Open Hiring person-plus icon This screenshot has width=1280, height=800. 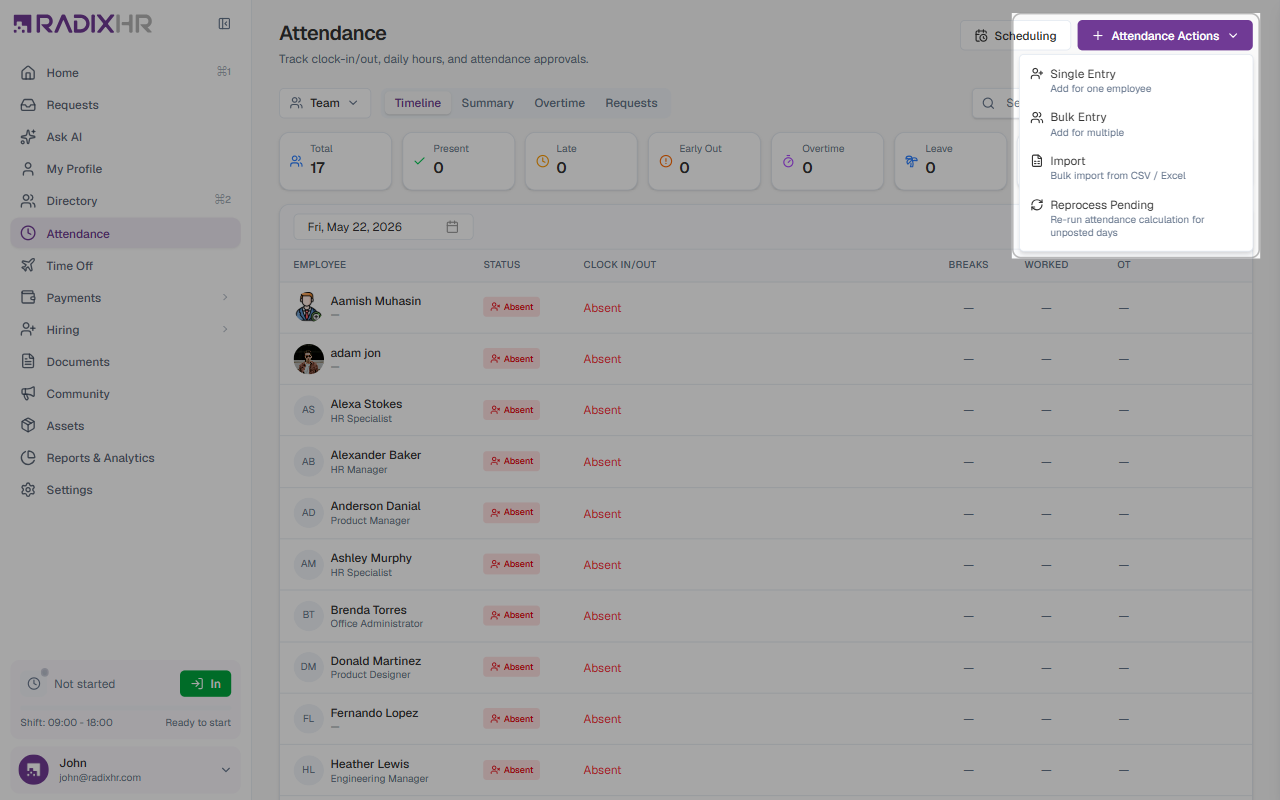(x=28, y=329)
